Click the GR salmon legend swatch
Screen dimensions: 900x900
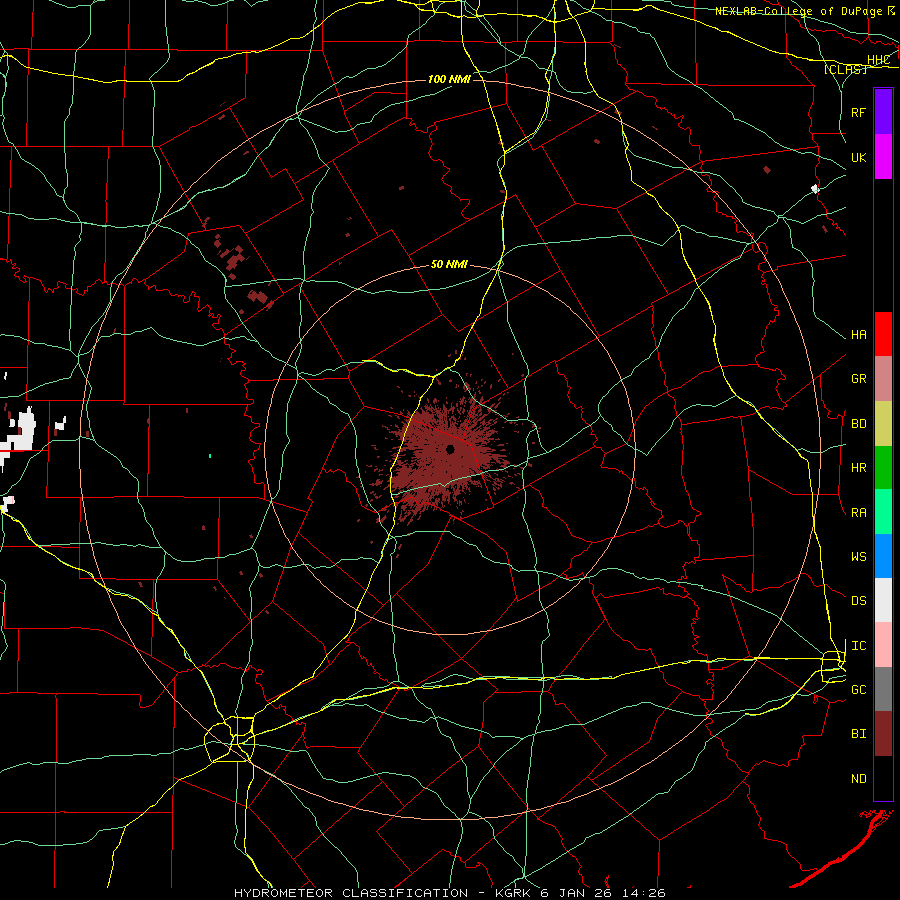pos(883,379)
